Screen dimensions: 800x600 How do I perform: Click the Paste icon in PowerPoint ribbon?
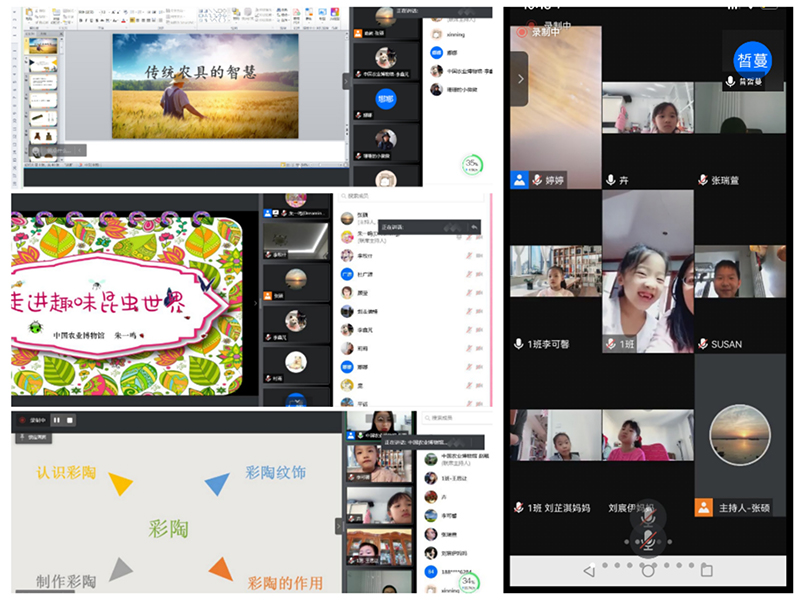pyautogui.click(x=30, y=14)
